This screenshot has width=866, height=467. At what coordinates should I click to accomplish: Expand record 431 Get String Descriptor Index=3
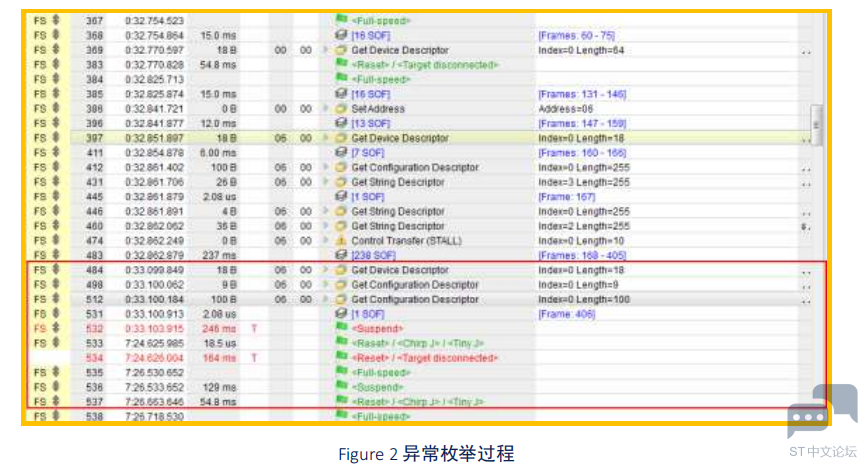click(325, 181)
